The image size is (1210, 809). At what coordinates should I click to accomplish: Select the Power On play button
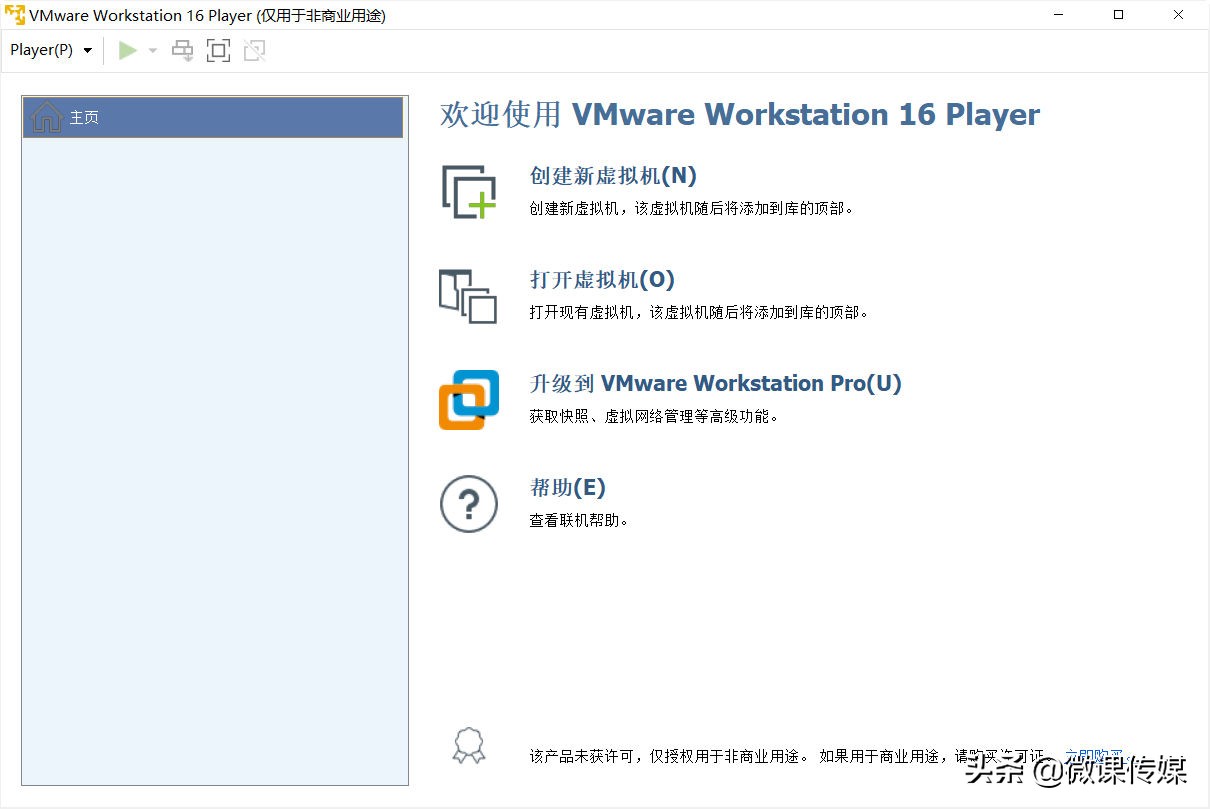pyautogui.click(x=127, y=49)
